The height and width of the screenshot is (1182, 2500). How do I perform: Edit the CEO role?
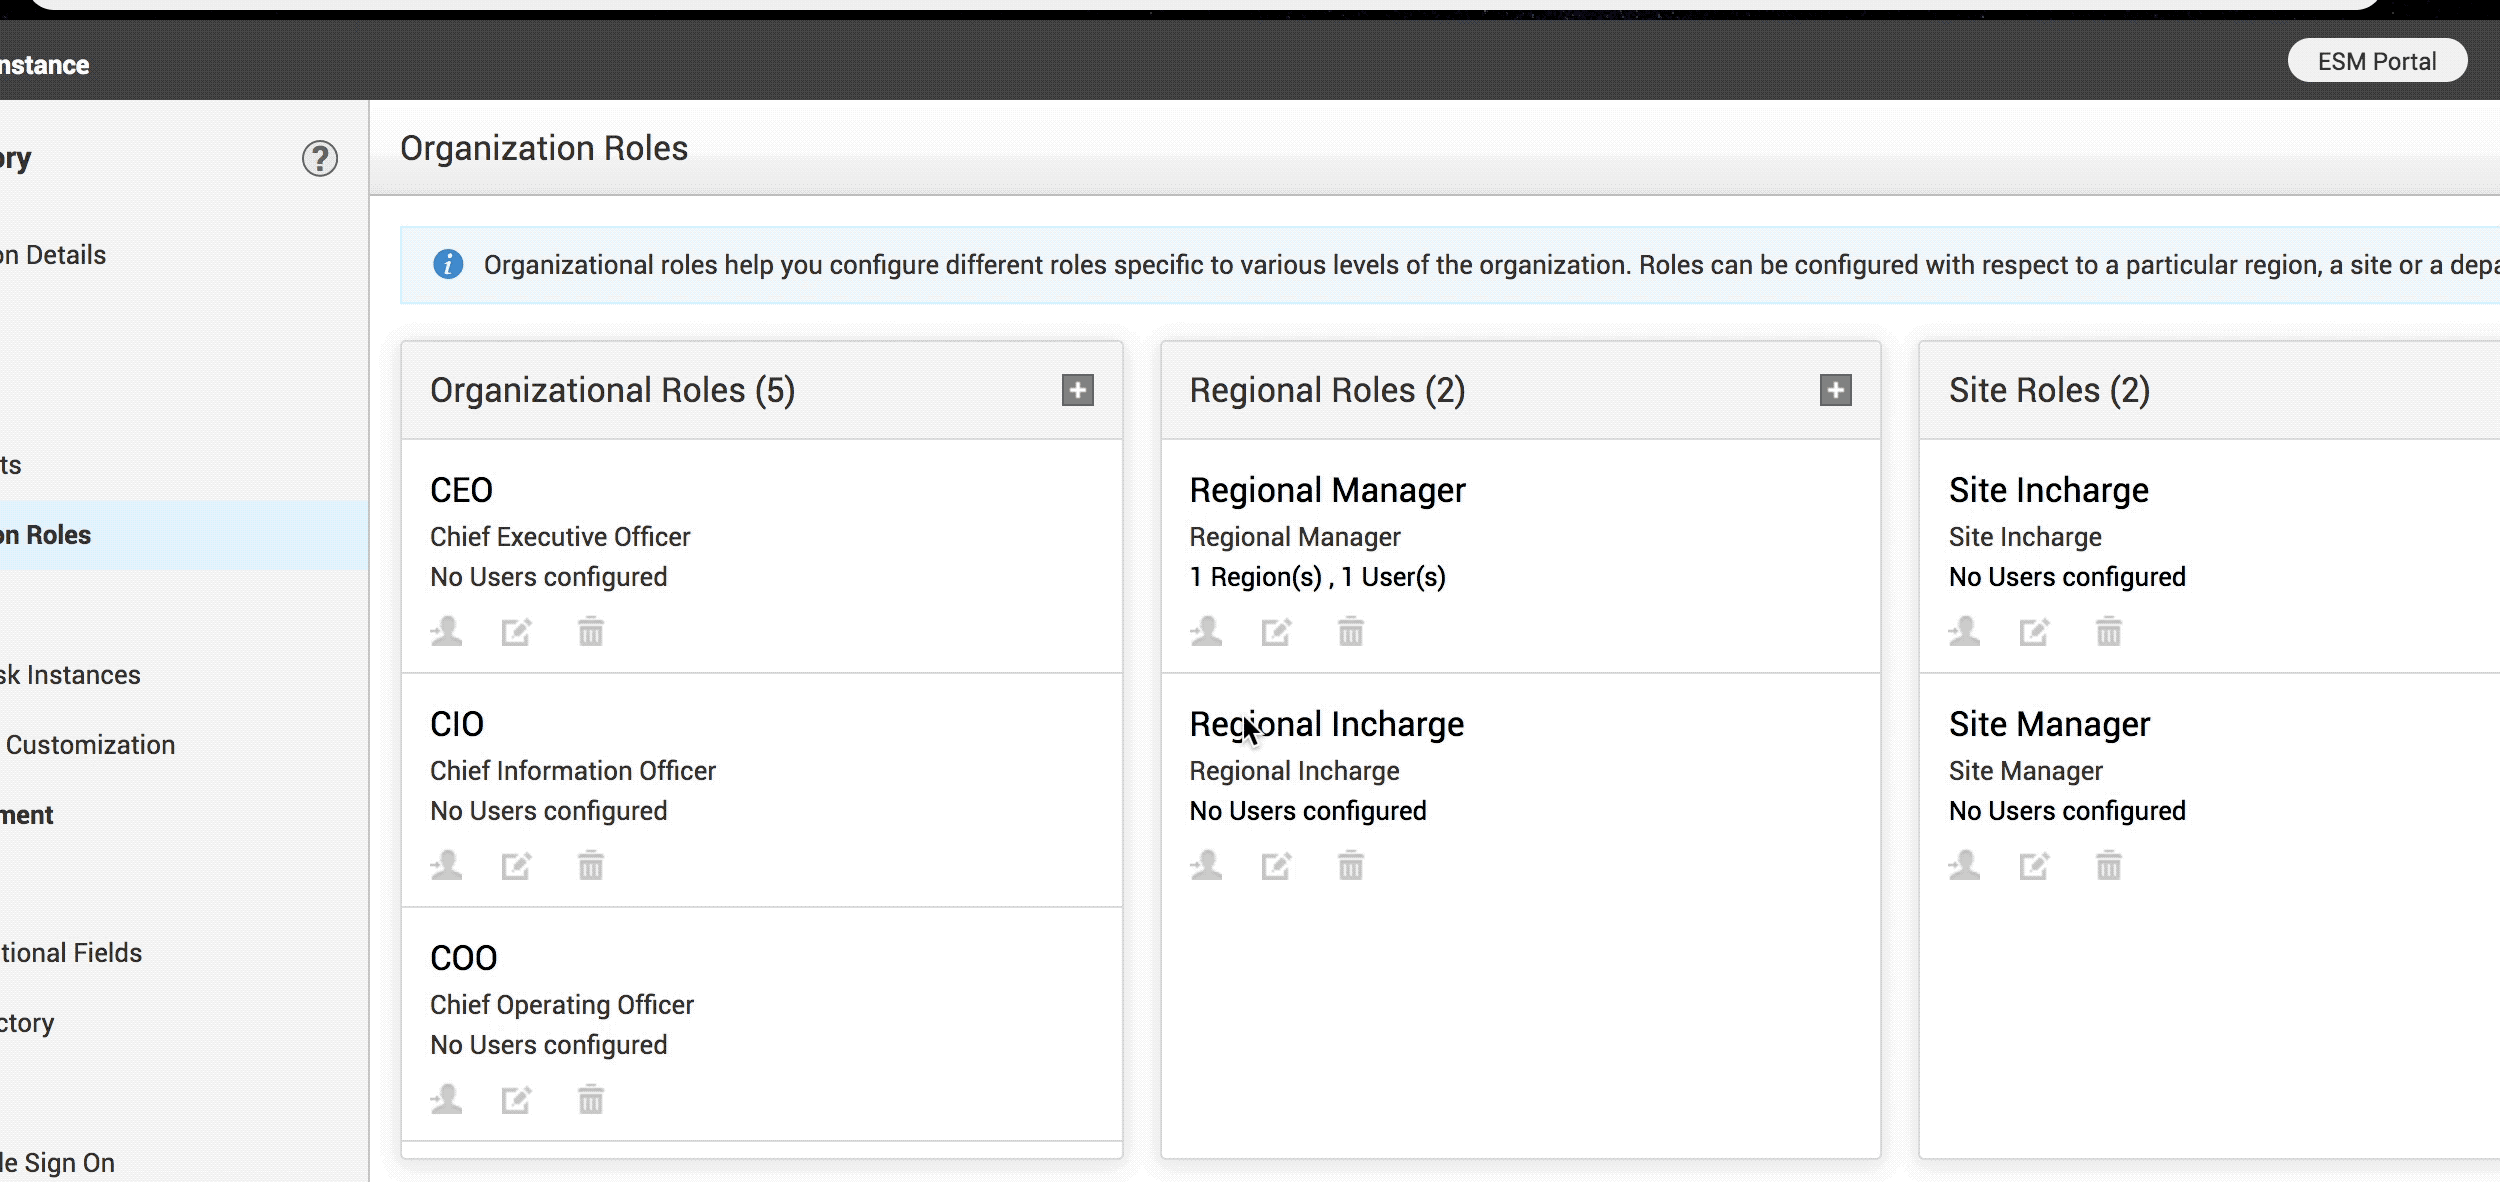(x=516, y=632)
